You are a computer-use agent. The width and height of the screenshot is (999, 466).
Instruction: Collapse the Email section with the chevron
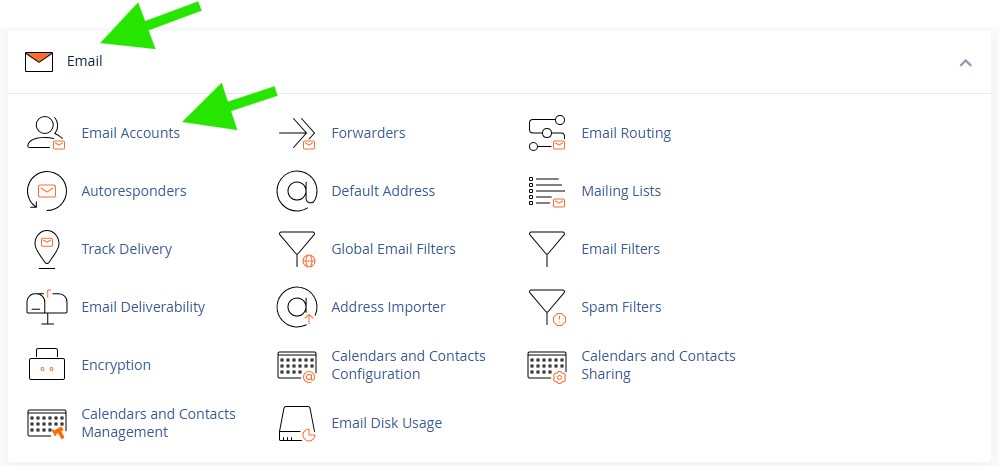pyautogui.click(x=965, y=62)
